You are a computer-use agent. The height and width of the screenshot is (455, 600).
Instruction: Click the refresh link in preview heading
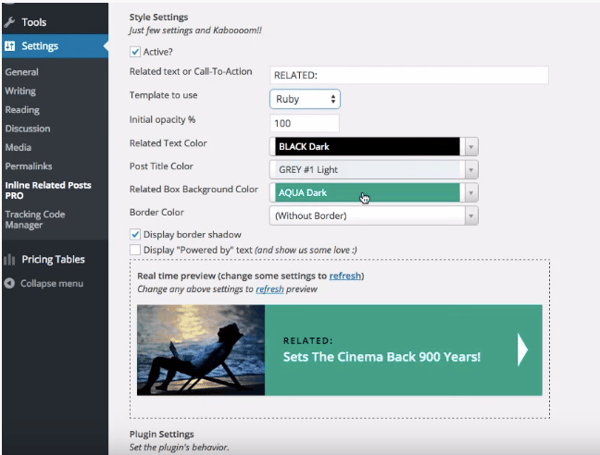(x=345, y=276)
